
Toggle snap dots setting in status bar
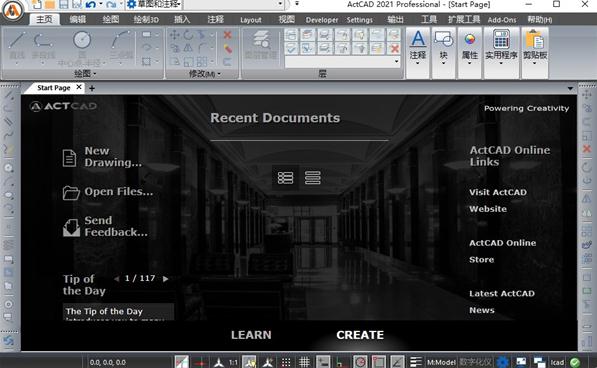(286, 362)
